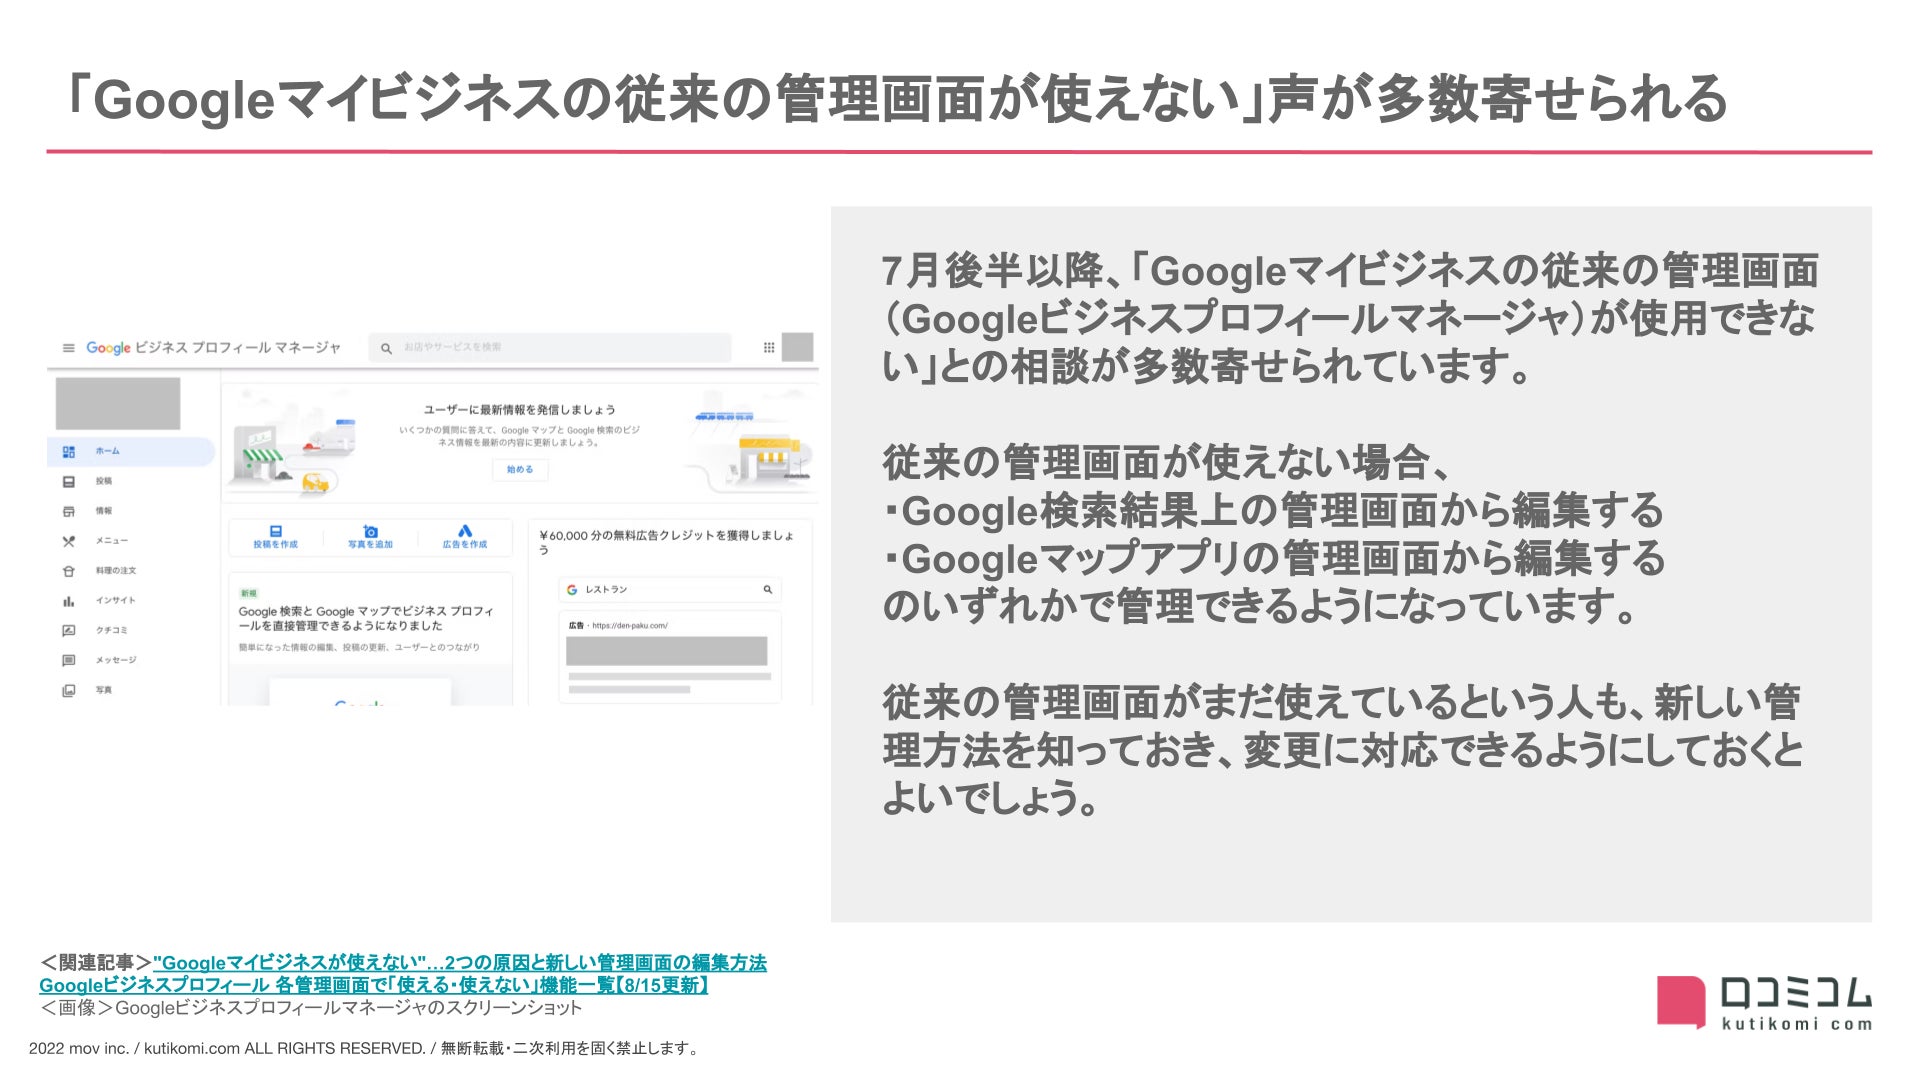This screenshot has height=1080, width=1919.
Task: Click the search icon in the レストラン box
Action: coord(768,590)
